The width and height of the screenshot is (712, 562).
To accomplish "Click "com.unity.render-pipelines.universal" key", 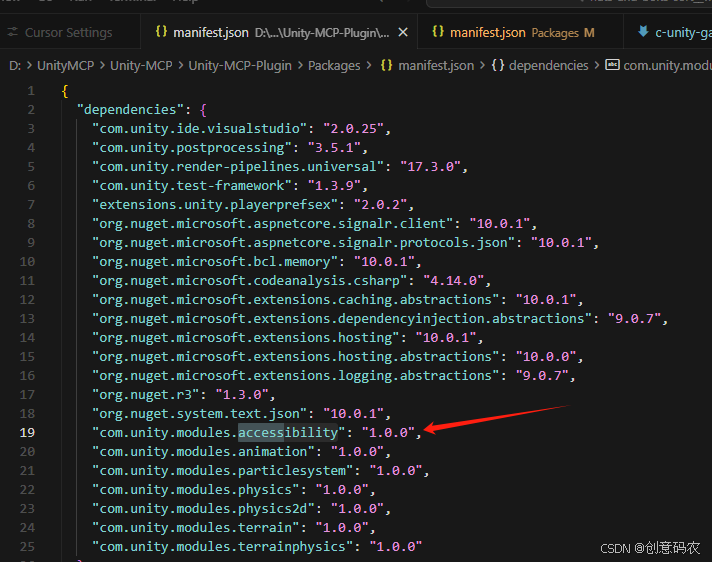I will [x=238, y=167].
